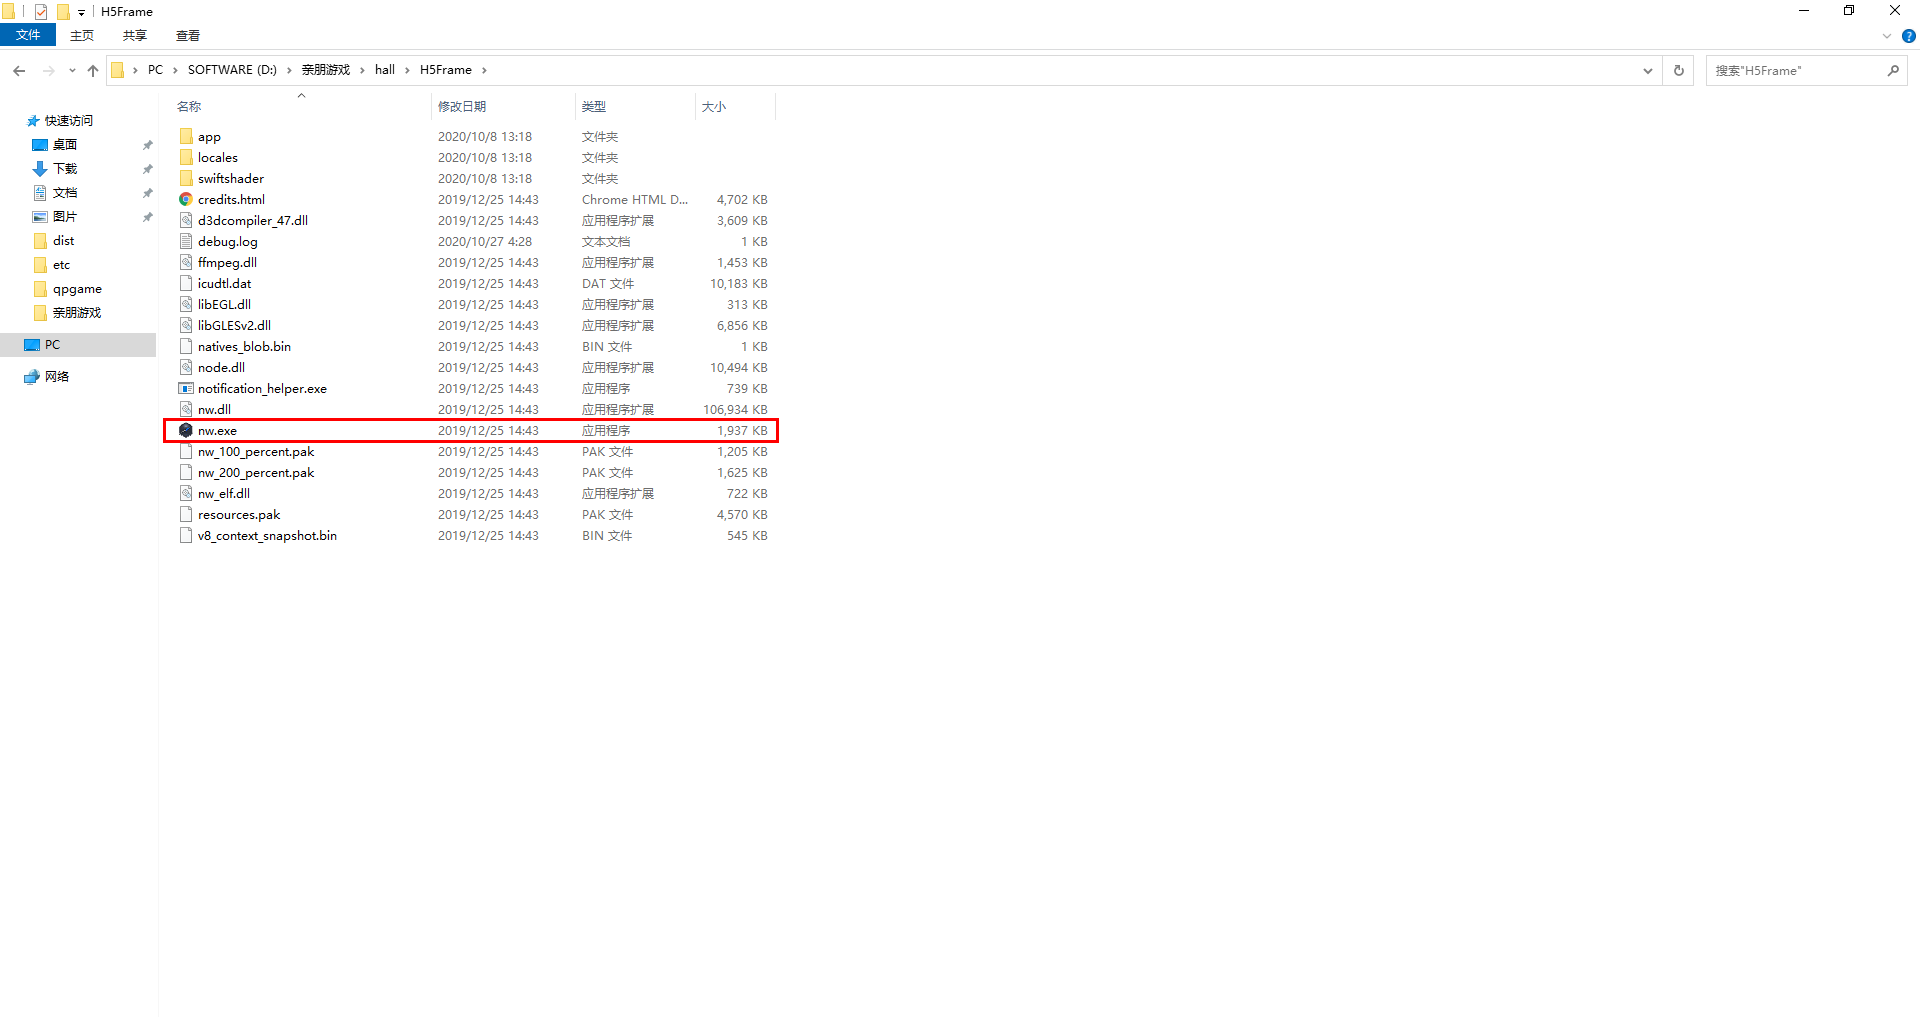The height and width of the screenshot is (1017, 1920).
Task: Open the recent locations dropdown arrow
Action: coord(72,70)
